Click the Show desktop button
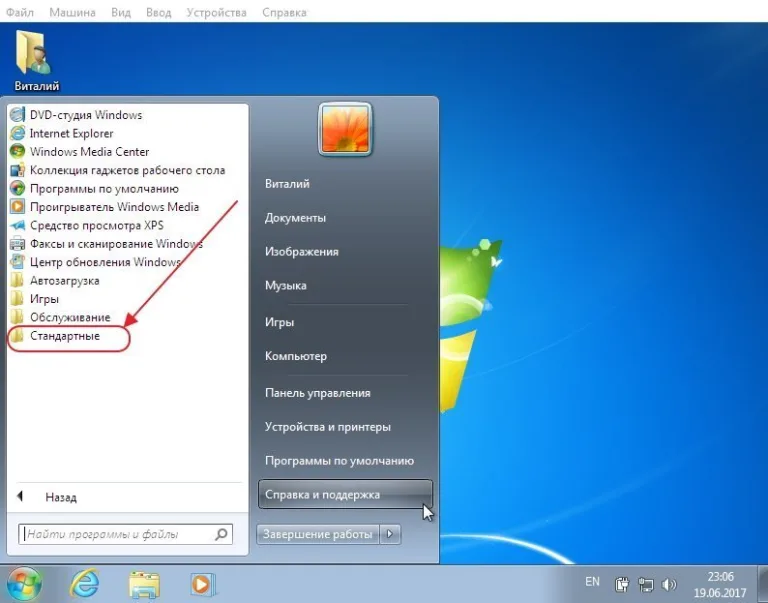768x603 pixels. coord(763,584)
